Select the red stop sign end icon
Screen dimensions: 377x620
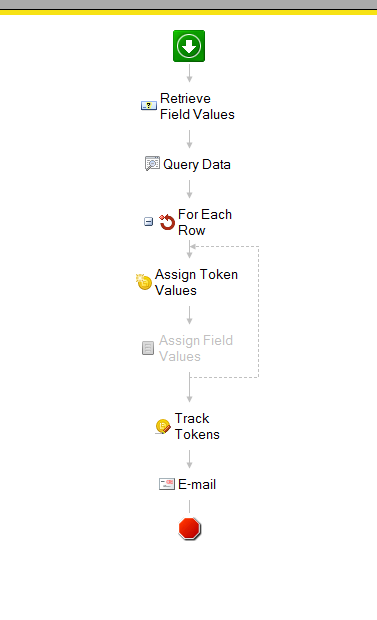click(x=189, y=528)
